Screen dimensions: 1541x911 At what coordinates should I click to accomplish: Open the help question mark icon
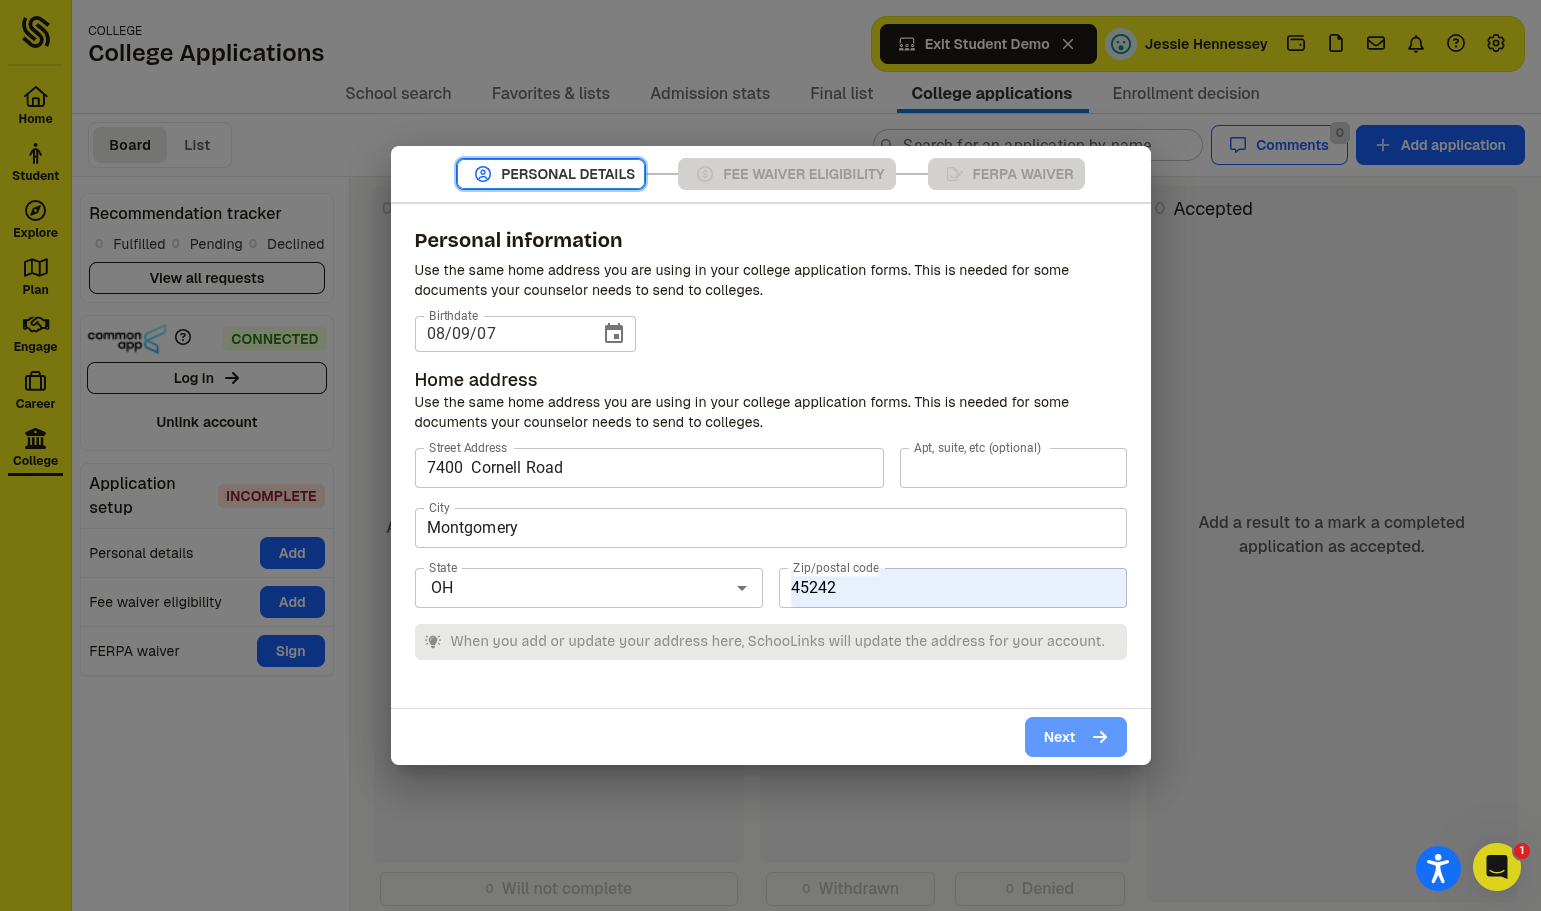(x=1456, y=43)
